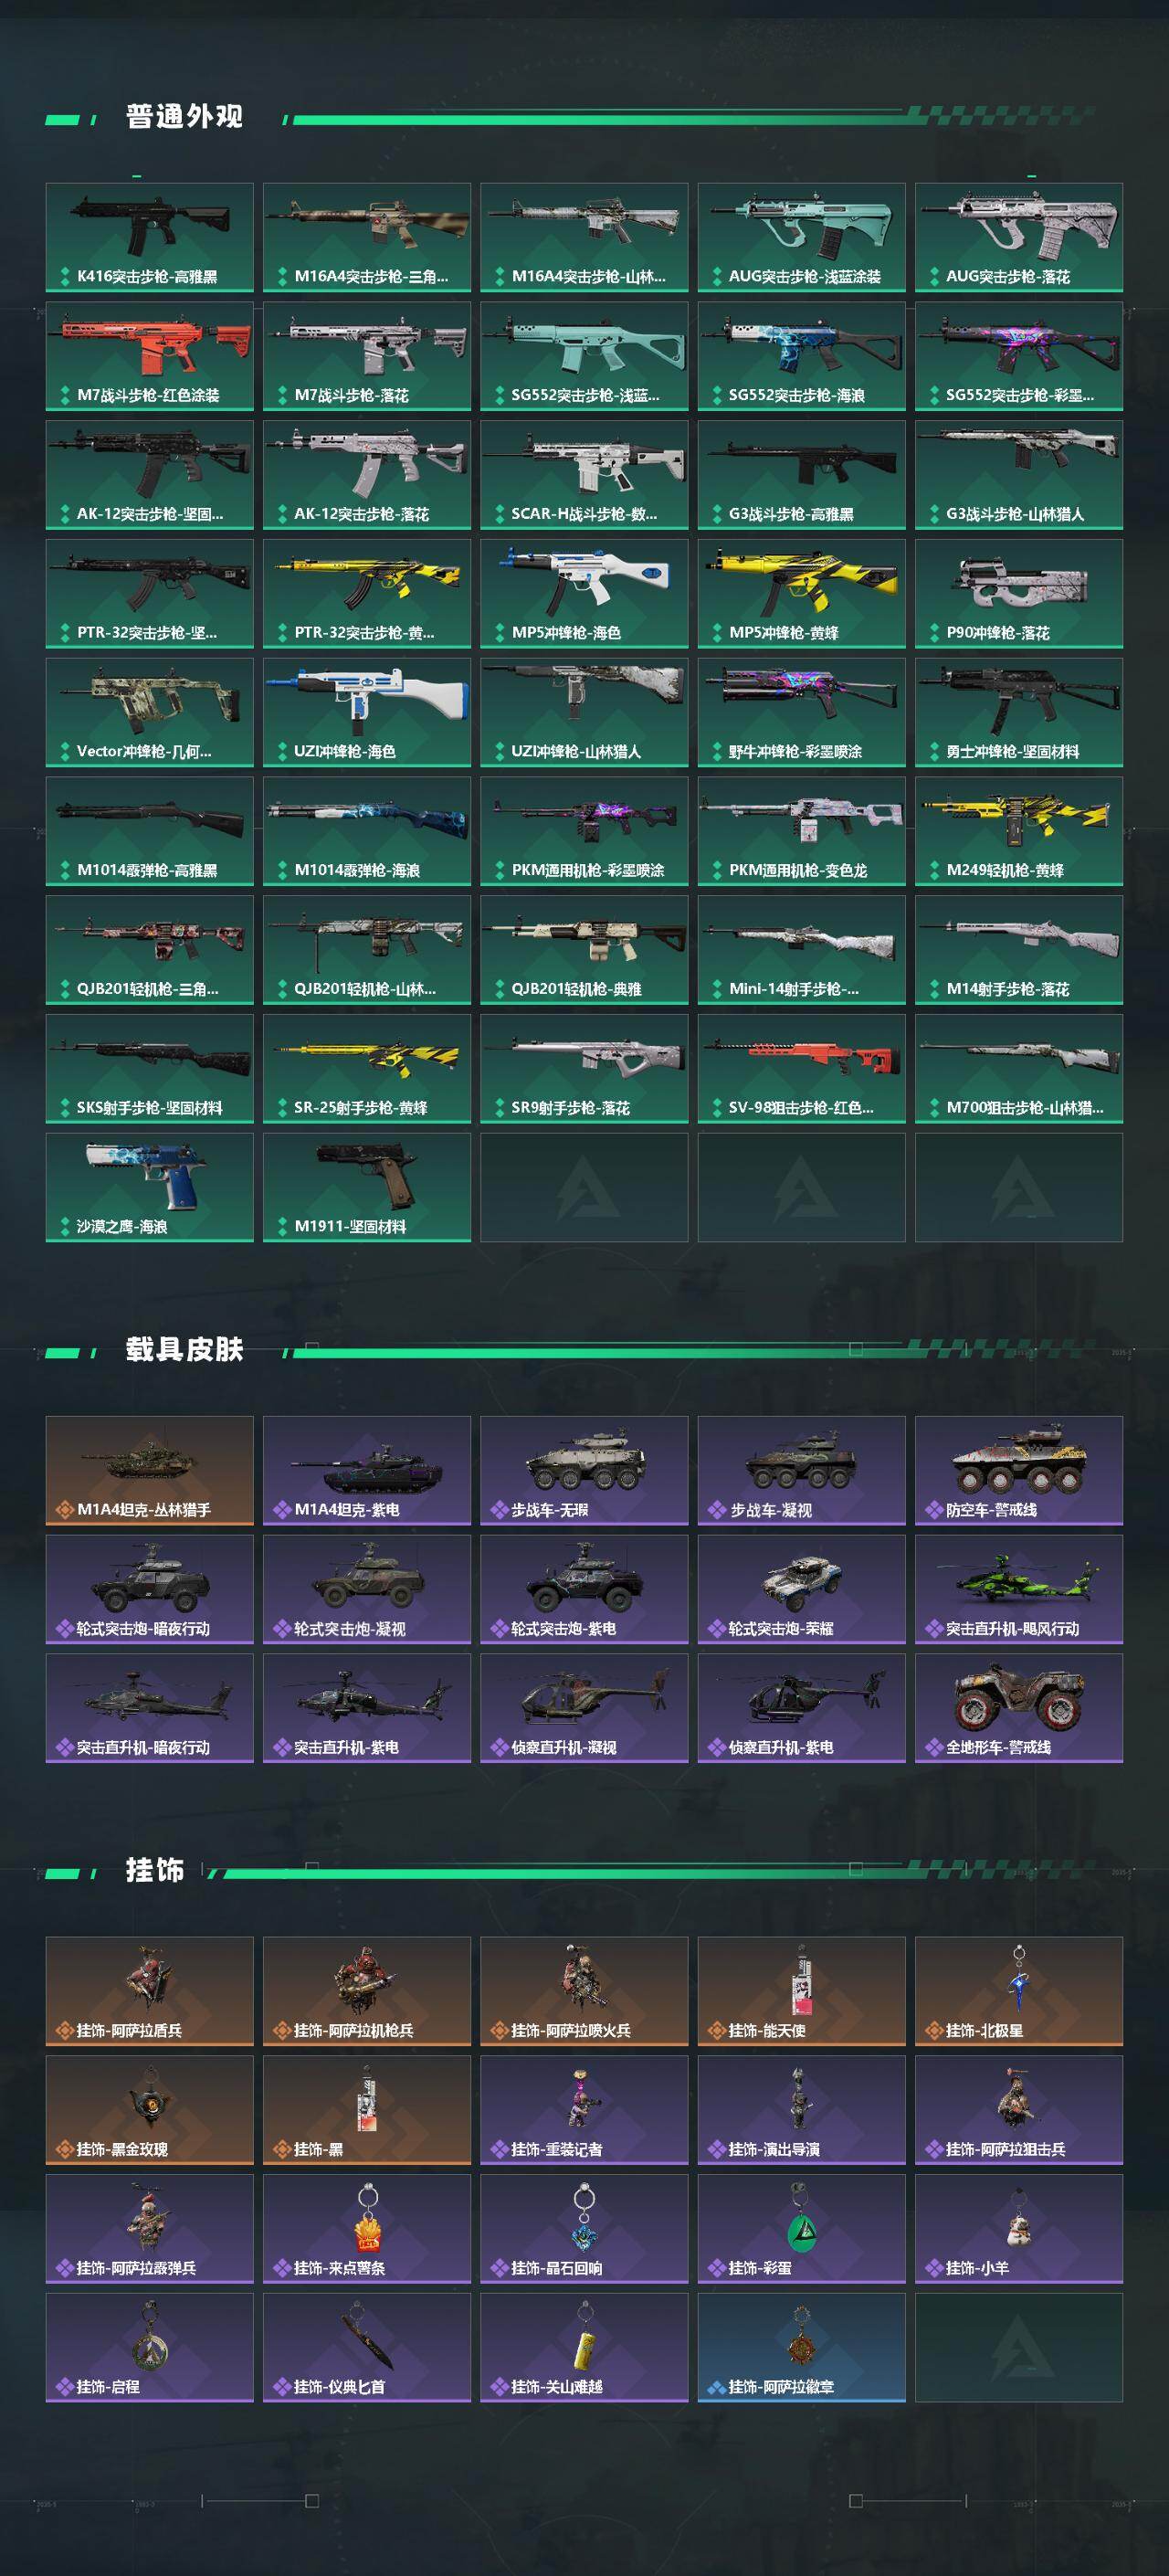Click the 挂饰-黑金玫瑰 charm card
1169x2576 pixels.
(149, 2110)
